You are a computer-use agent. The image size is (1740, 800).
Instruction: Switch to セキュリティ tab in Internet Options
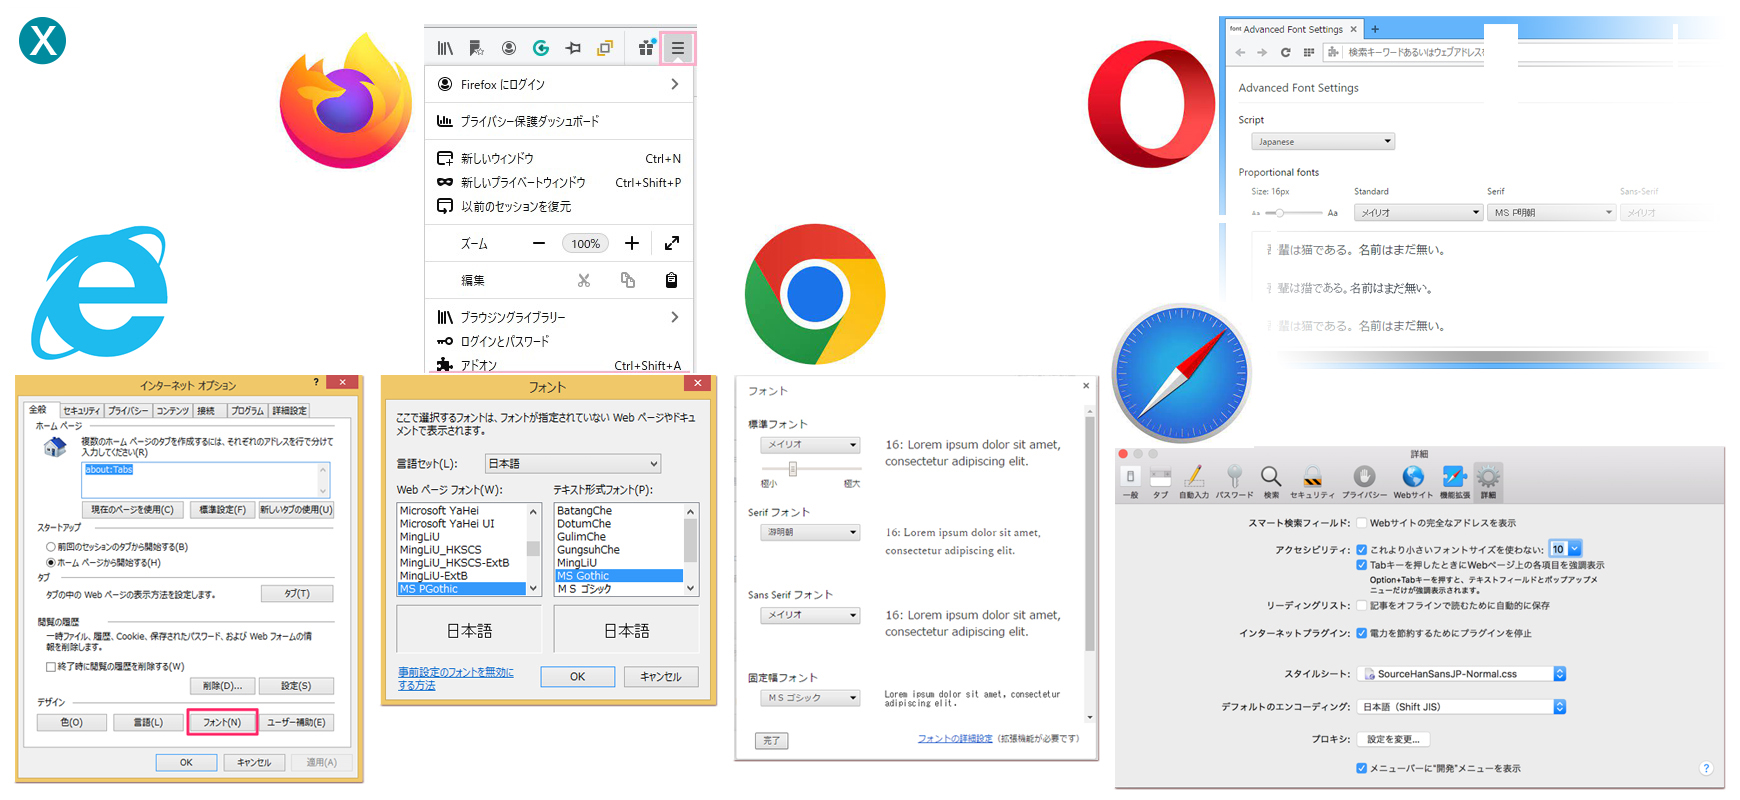pyautogui.click(x=81, y=410)
